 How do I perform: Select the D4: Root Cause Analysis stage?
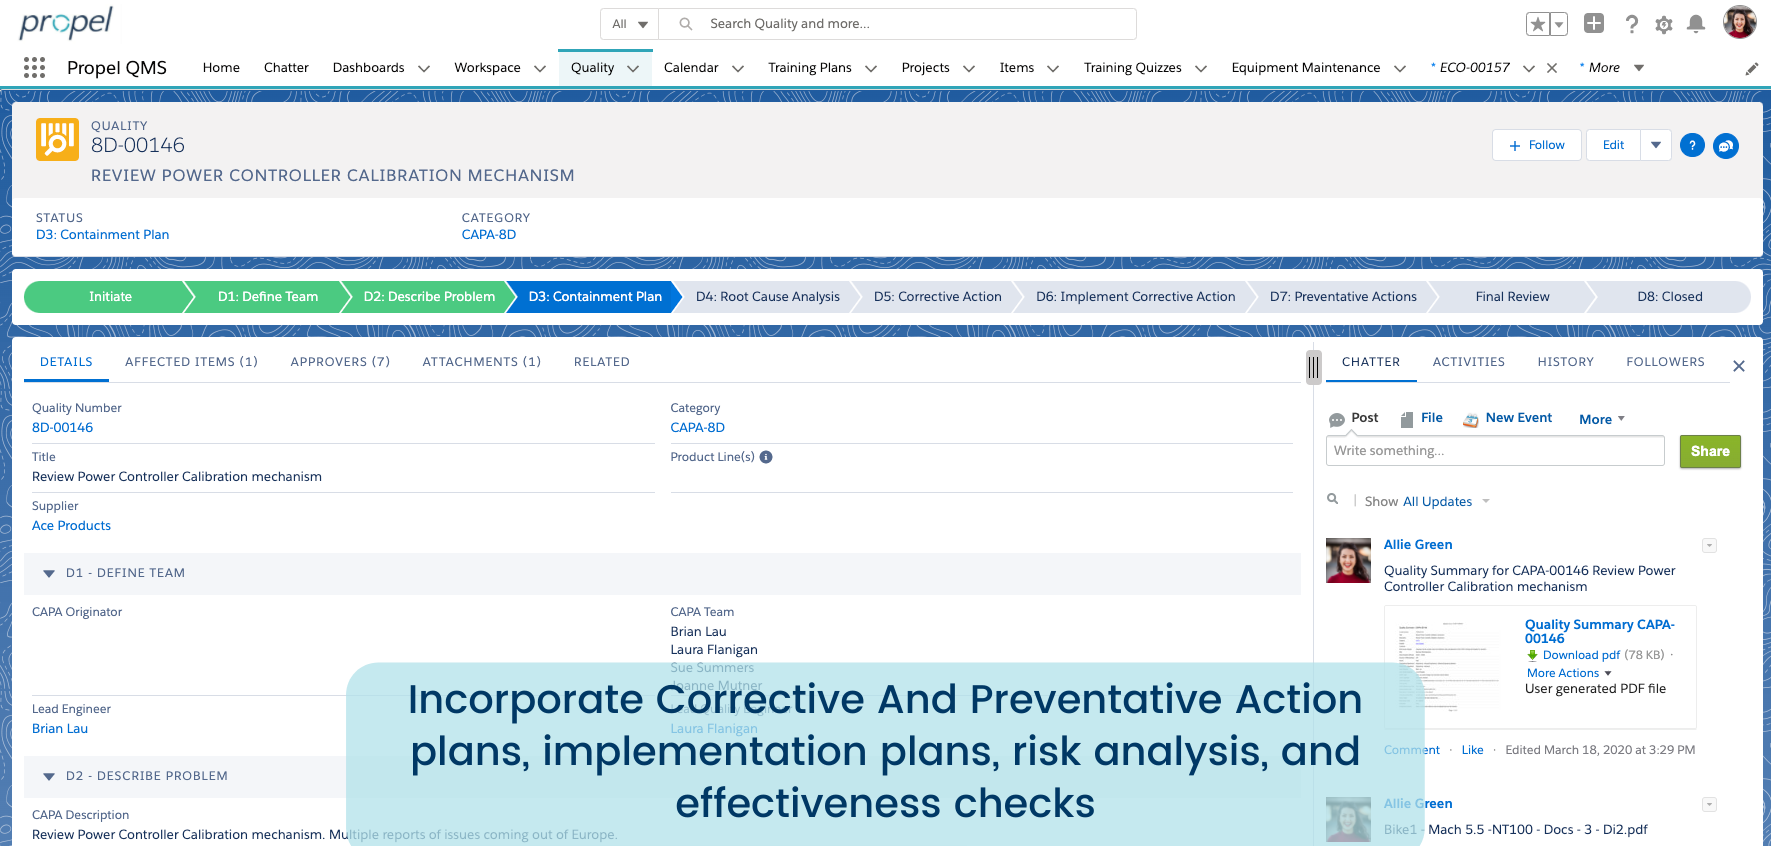tap(767, 297)
